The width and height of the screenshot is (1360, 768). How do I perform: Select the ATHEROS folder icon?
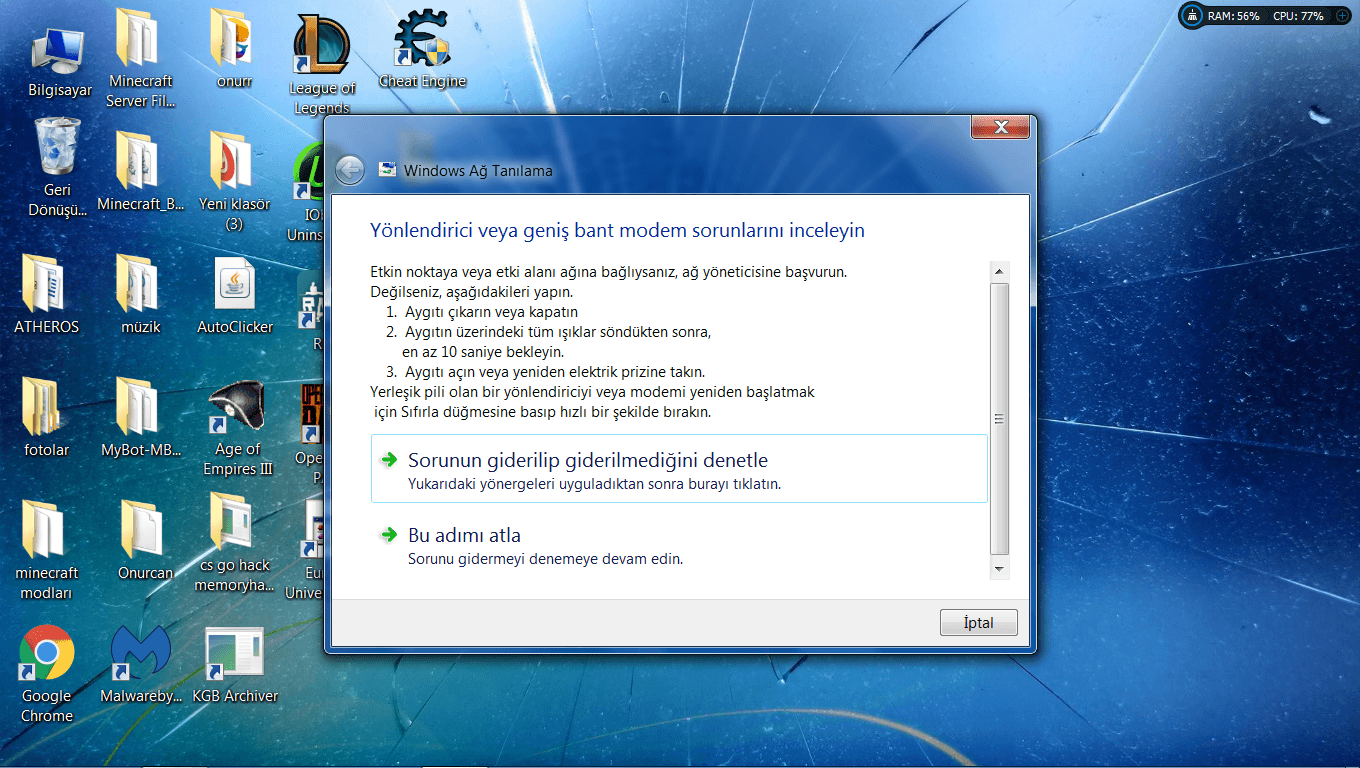(46, 293)
